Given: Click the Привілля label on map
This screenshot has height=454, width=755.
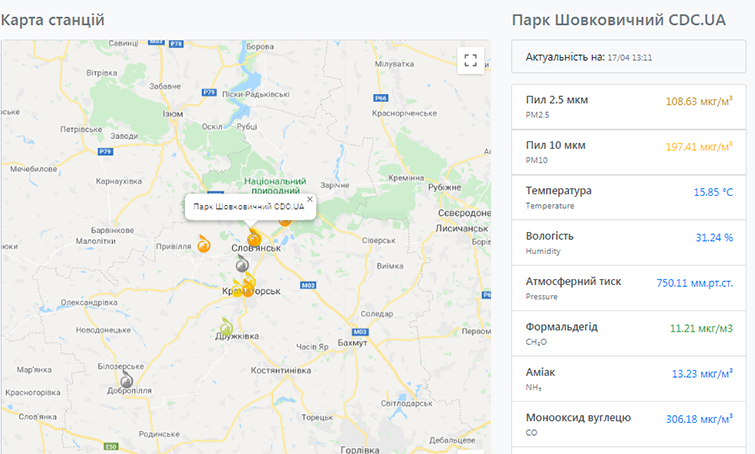Looking at the screenshot, I should [x=173, y=246].
